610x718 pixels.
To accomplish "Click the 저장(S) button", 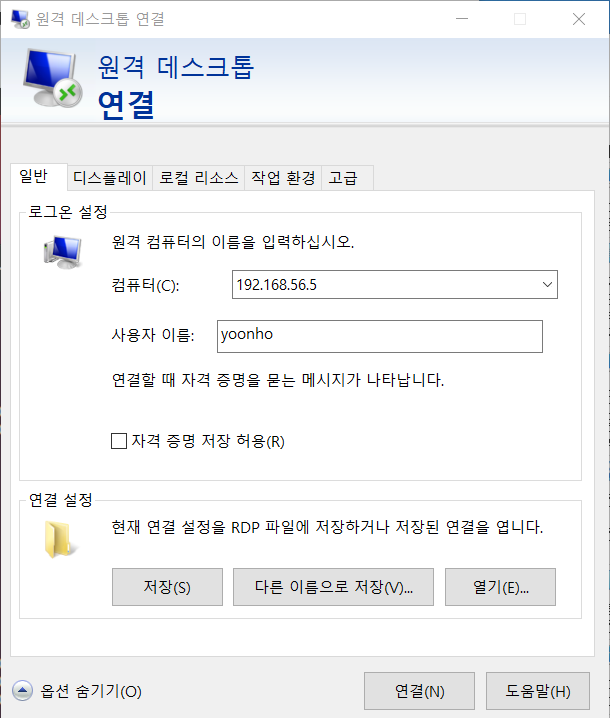I will coord(167,587).
